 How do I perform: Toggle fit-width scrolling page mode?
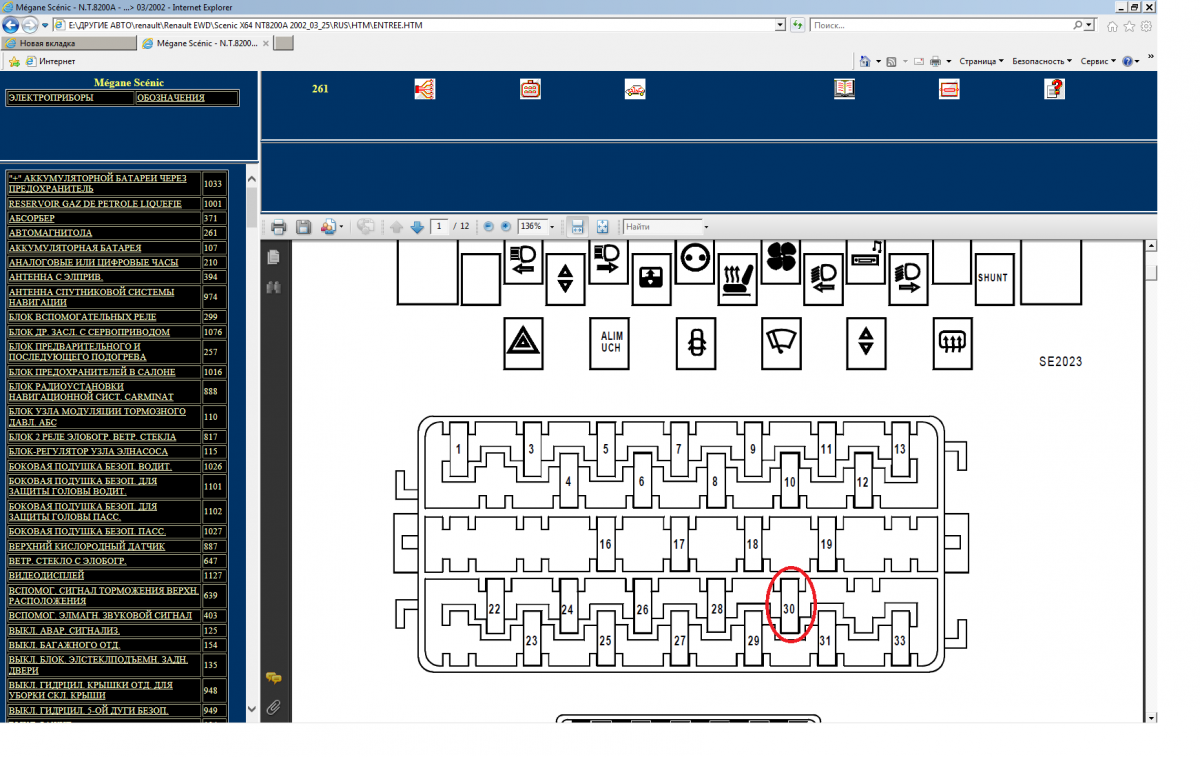tap(577, 227)
